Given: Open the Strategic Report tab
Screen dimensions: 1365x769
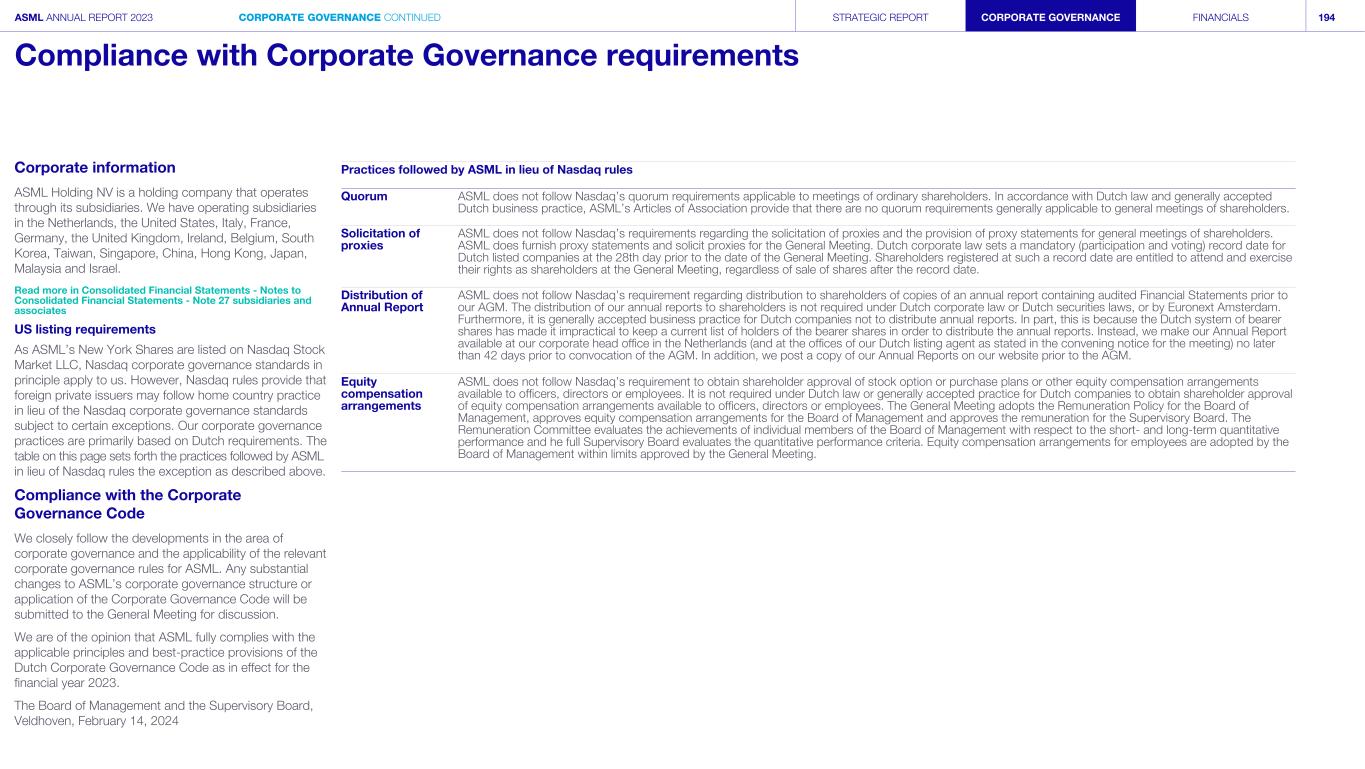Looking at the screenshot, I should 880,17.
